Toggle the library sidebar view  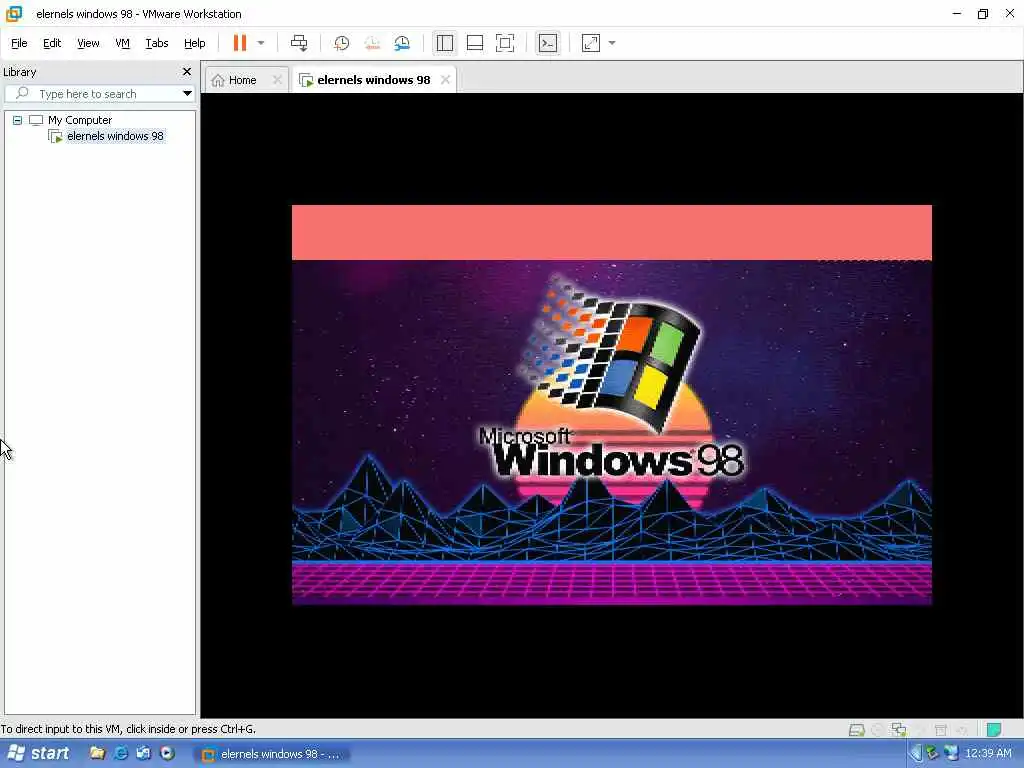pos(445,43)
